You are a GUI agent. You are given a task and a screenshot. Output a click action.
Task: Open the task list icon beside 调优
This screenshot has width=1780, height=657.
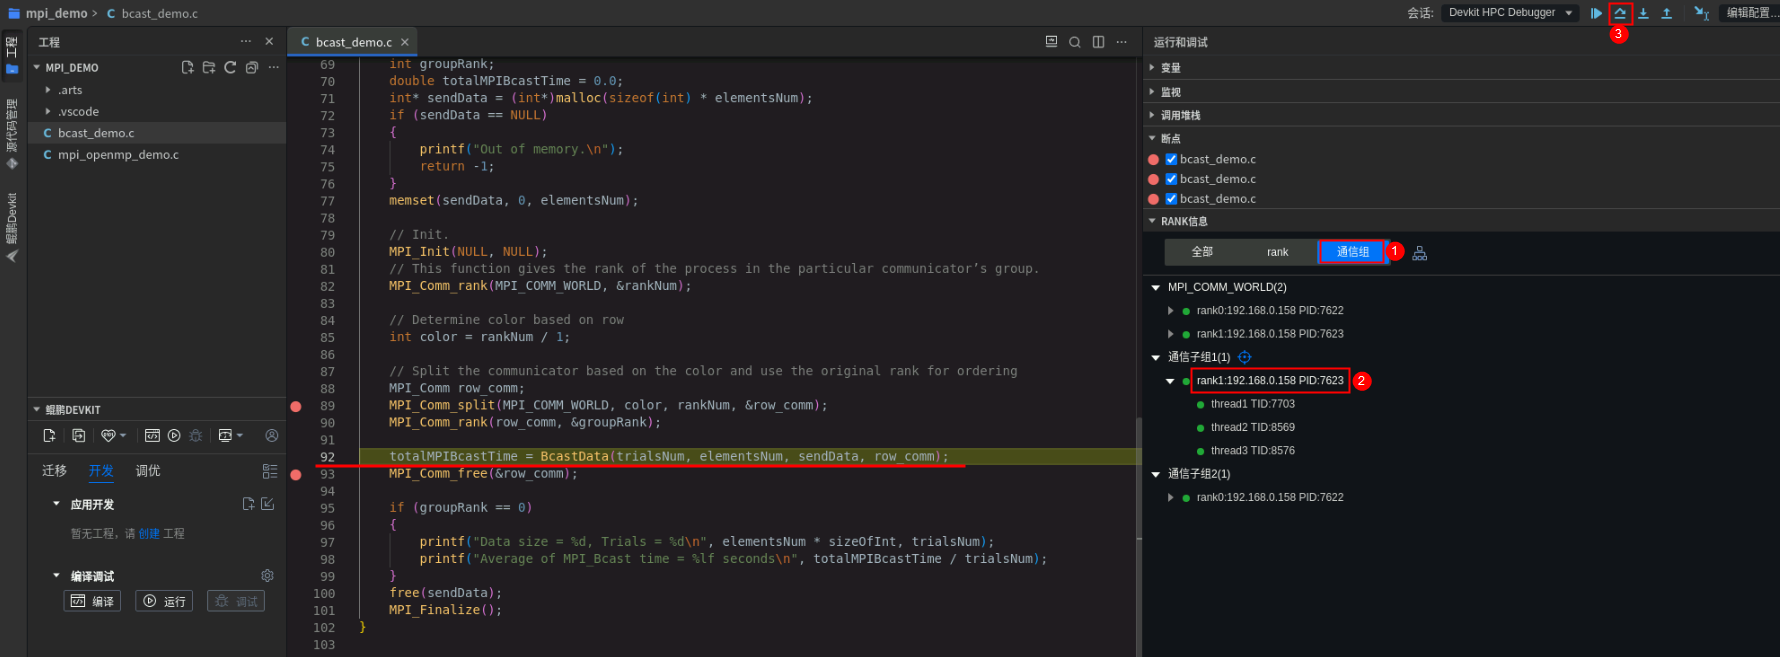[x=270, y=471]
